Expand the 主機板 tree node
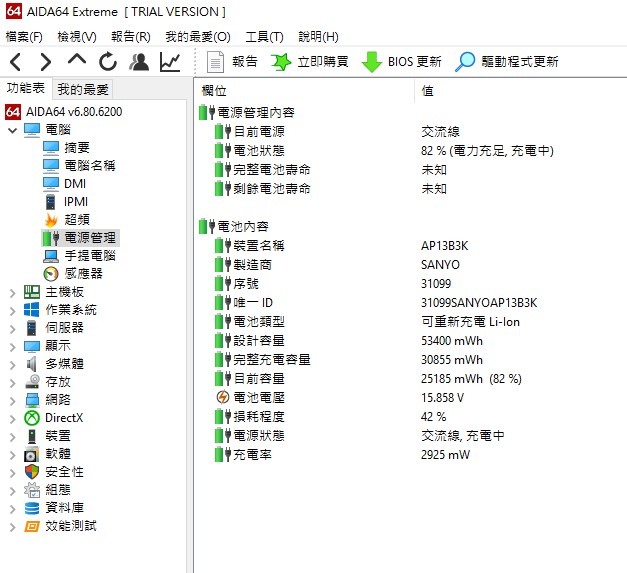This screenshot has height=573, width=627. 12,293
